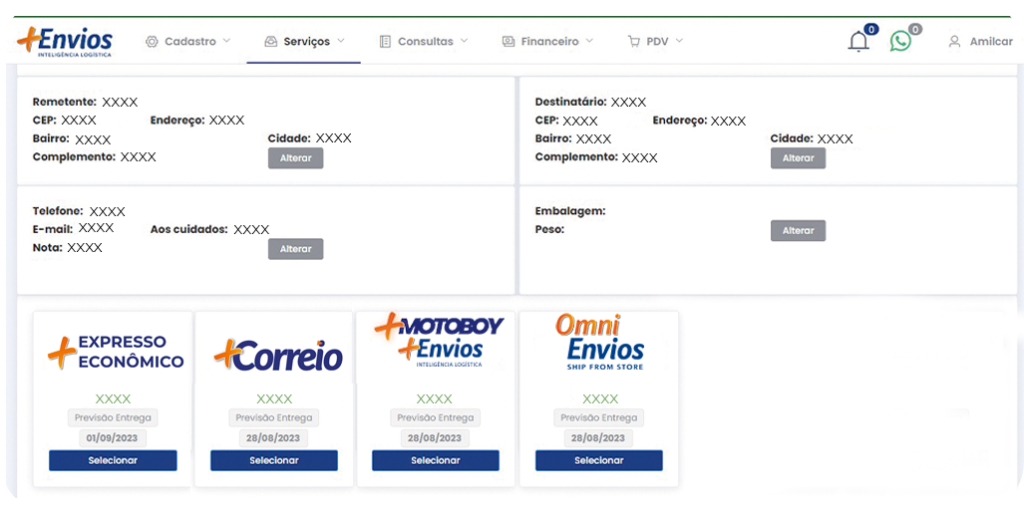Click the +Motoboy Envios logo
The width and height of the screenshot is (1024, 513).
[440, 341]
